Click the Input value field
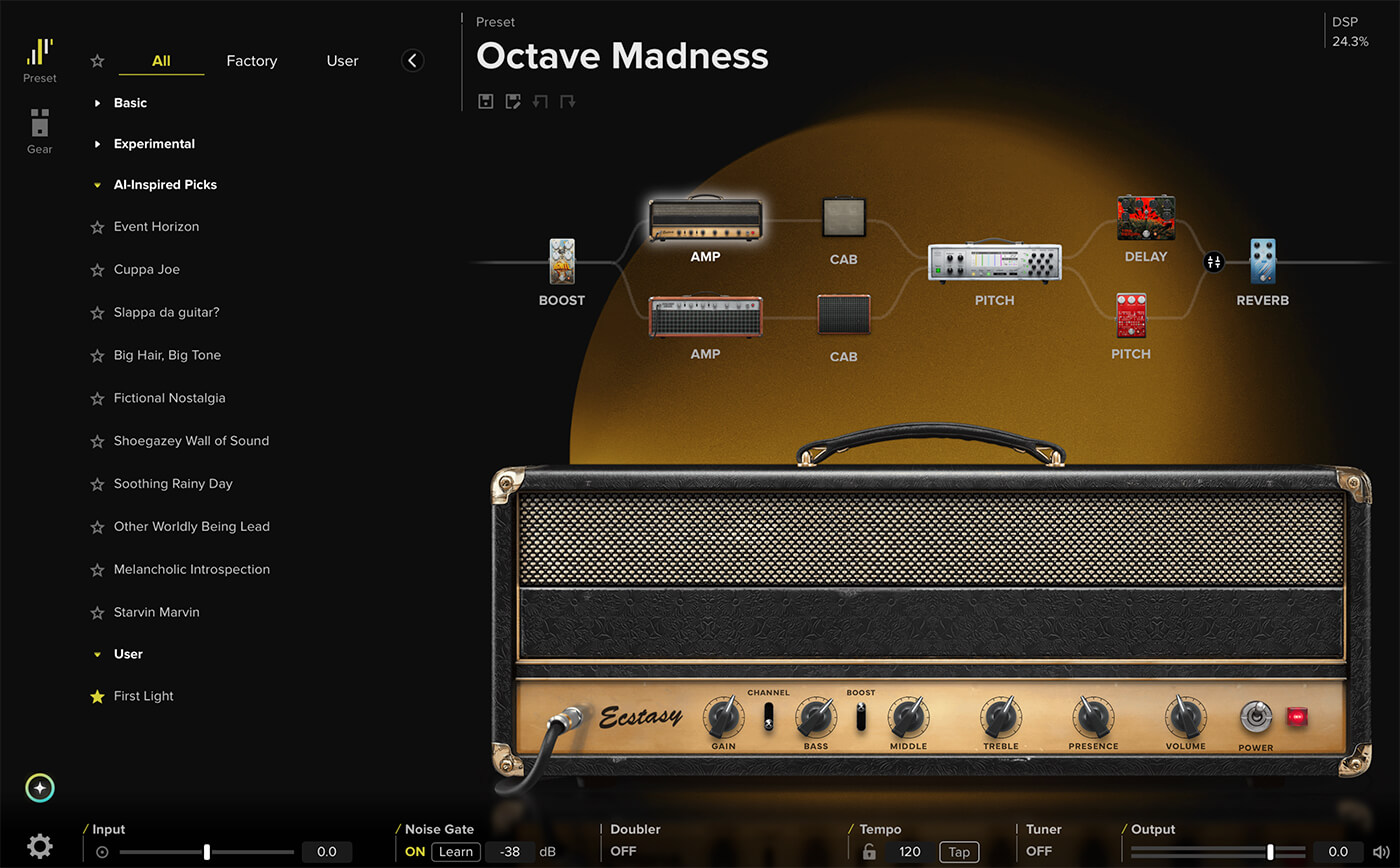1400x868 pixels. click(327, 852)
